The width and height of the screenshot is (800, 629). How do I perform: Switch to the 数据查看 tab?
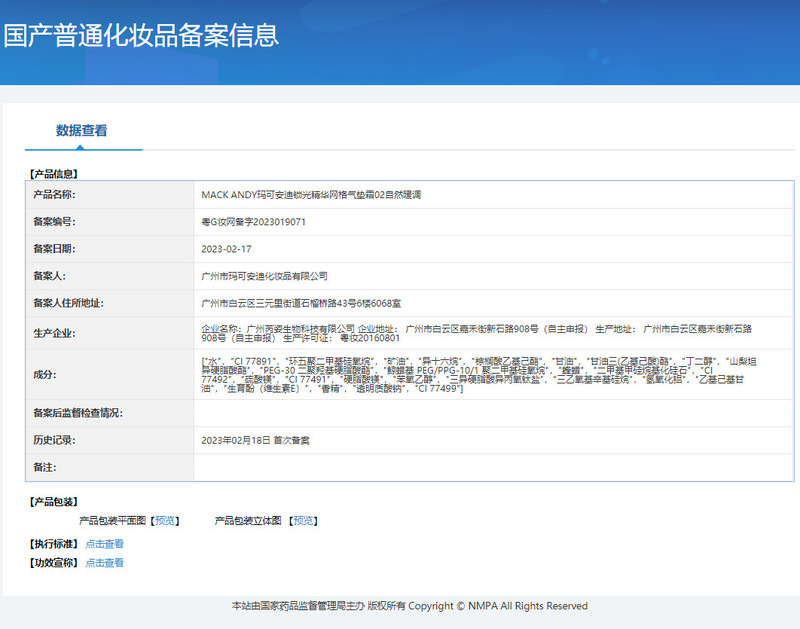(x=82, y=131)
